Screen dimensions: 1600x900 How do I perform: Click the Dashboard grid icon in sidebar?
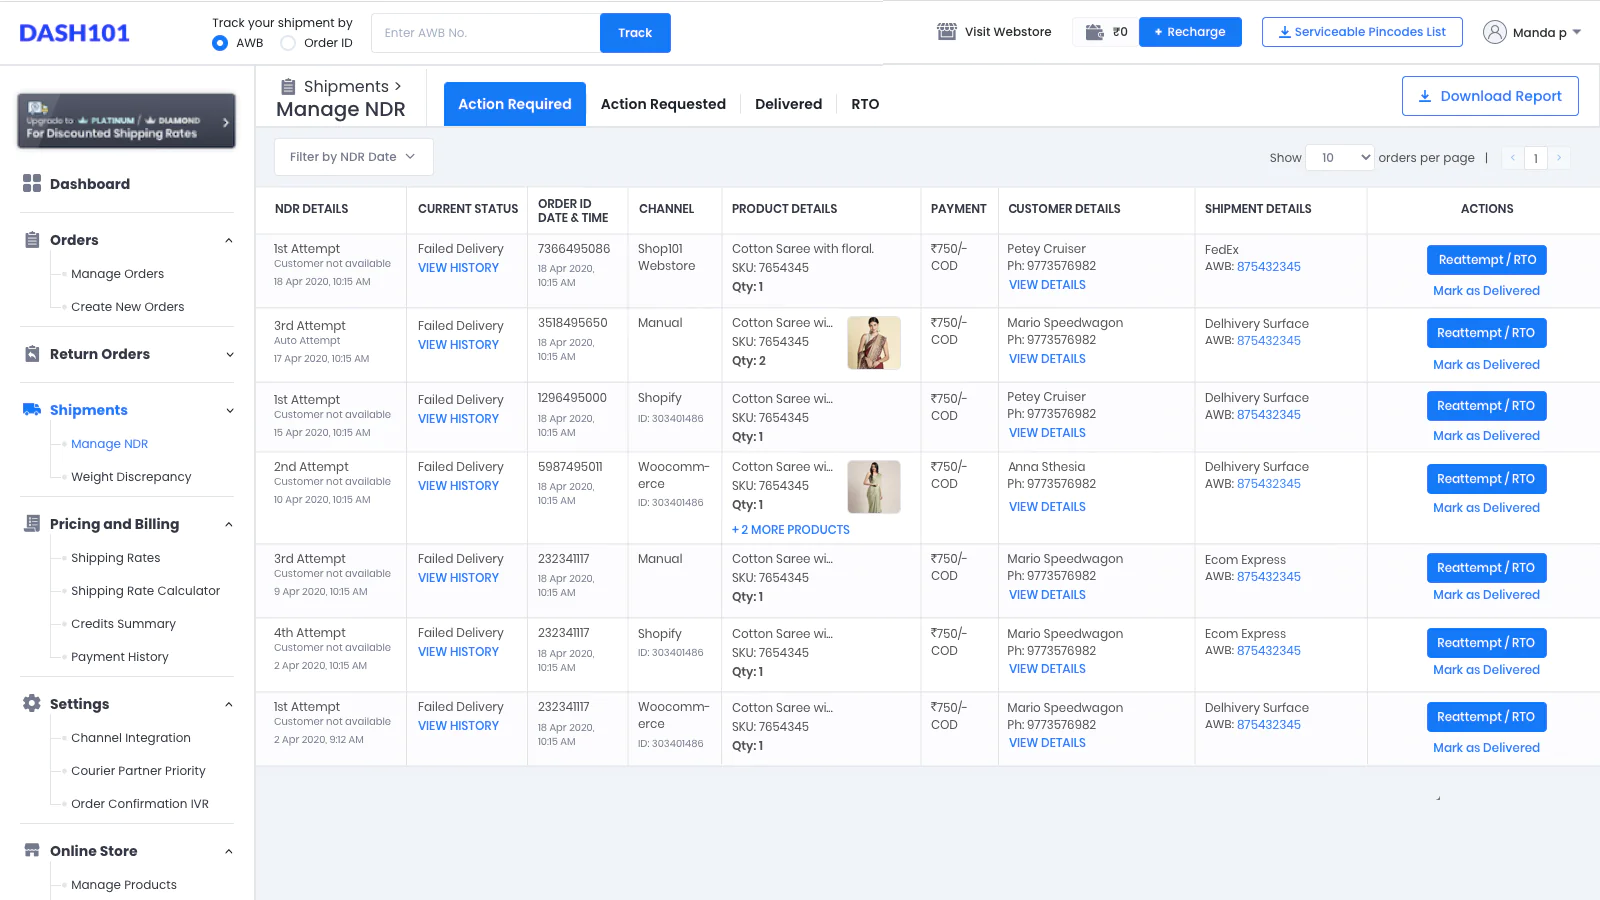(32, 183)
